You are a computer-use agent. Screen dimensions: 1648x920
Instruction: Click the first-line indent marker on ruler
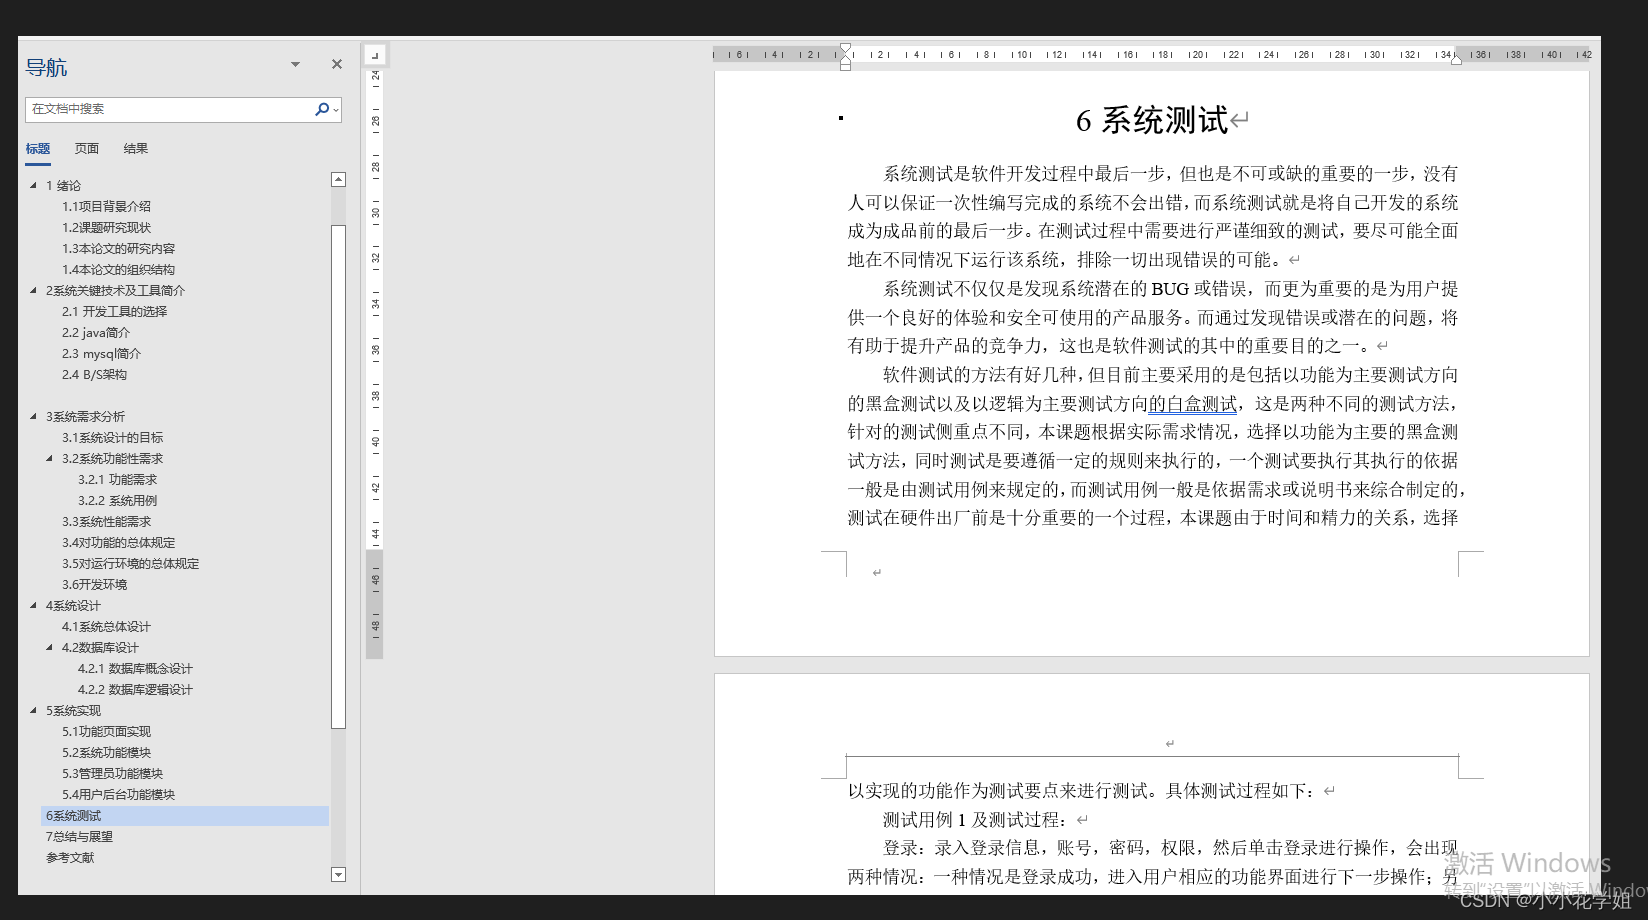coord(846,45)
